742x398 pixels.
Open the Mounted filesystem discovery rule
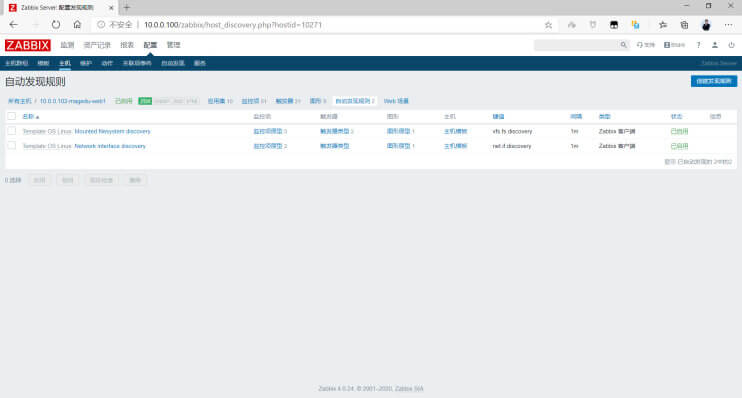[x=112, y=131]
